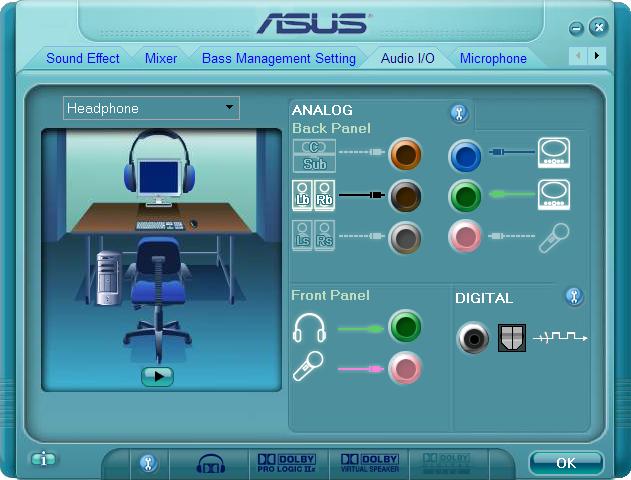Toggle the Dolby Headphone mode button

click(x=210, y=464)
